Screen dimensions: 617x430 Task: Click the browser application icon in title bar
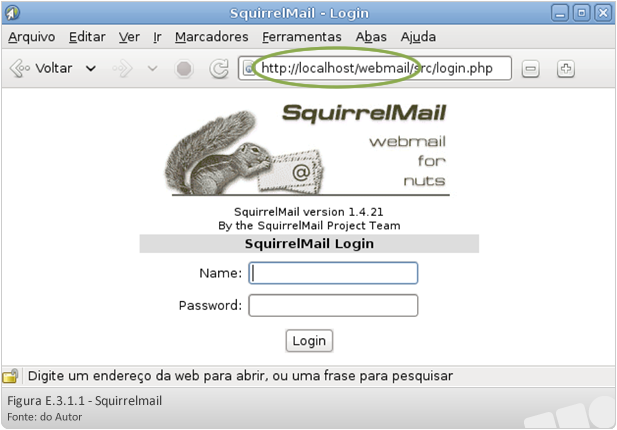click(x=13, y=13)
